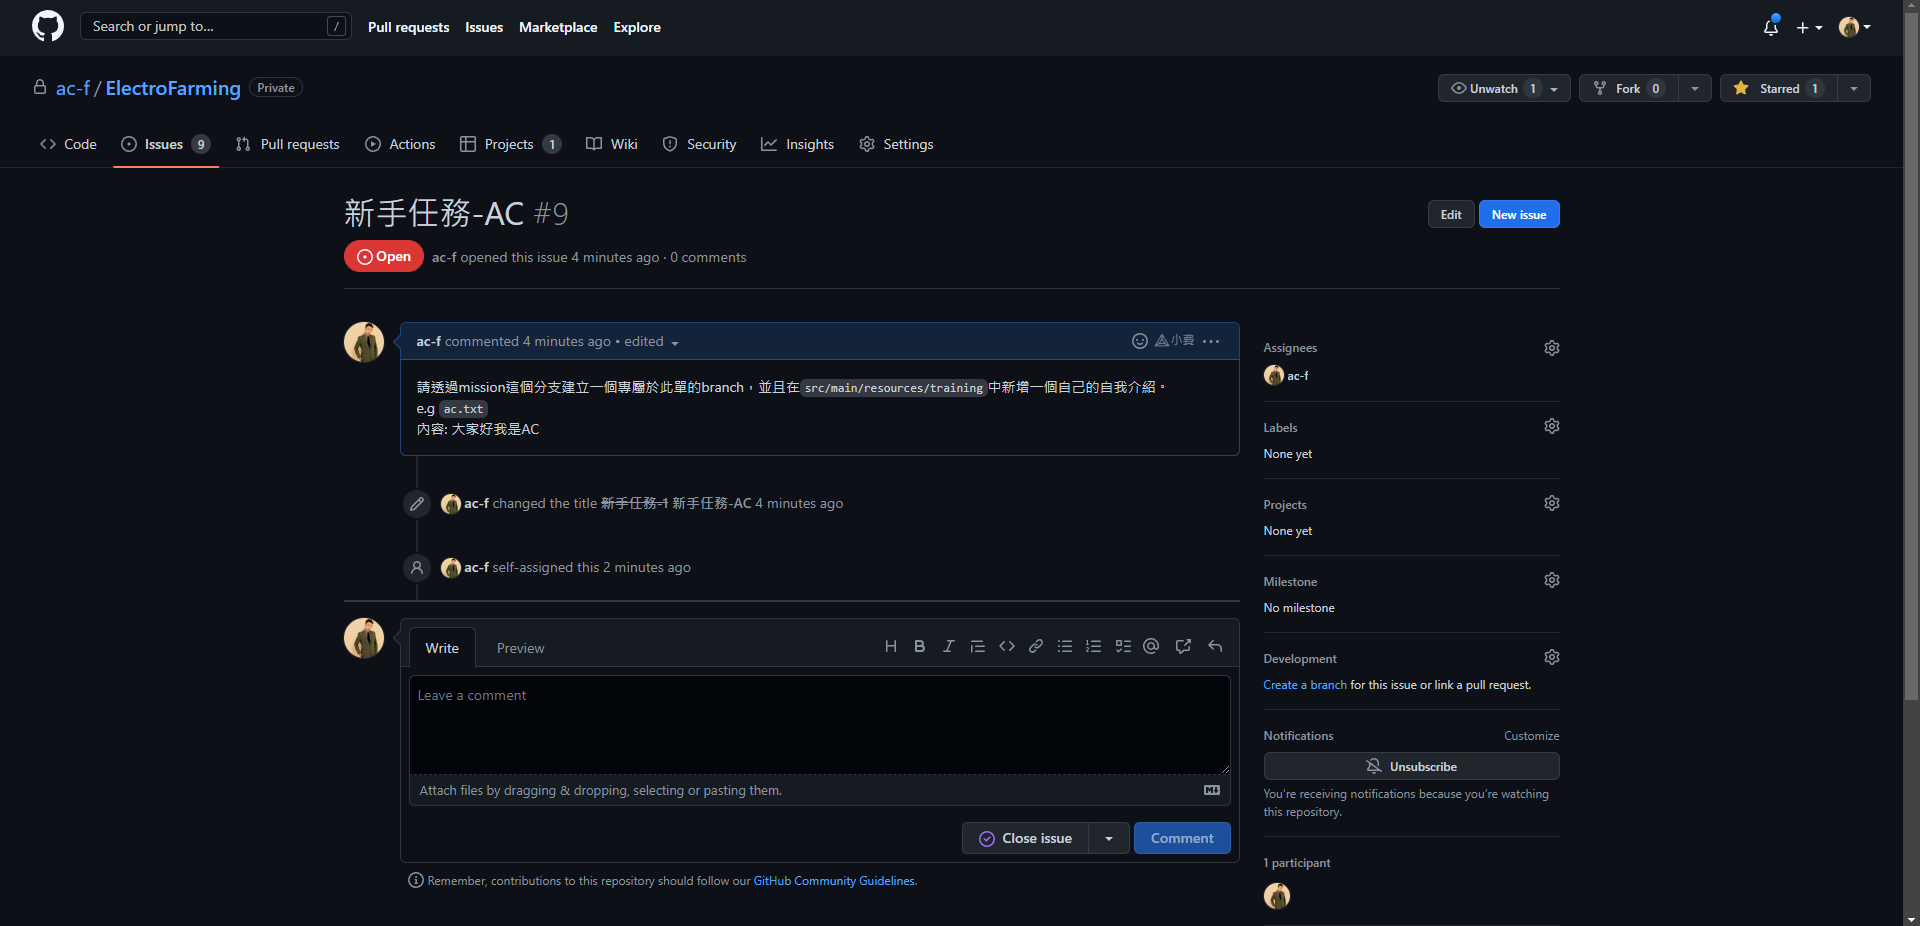
Task: Expand the star lists dropdown arrow
Action: pos(1854,88)
